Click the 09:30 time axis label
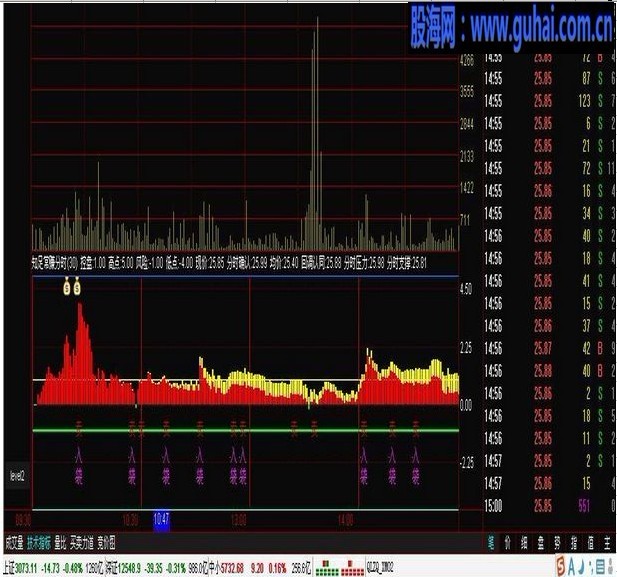The height and width of the screenshot is (577, 617). pyautogui.click(x=23, y=521)
